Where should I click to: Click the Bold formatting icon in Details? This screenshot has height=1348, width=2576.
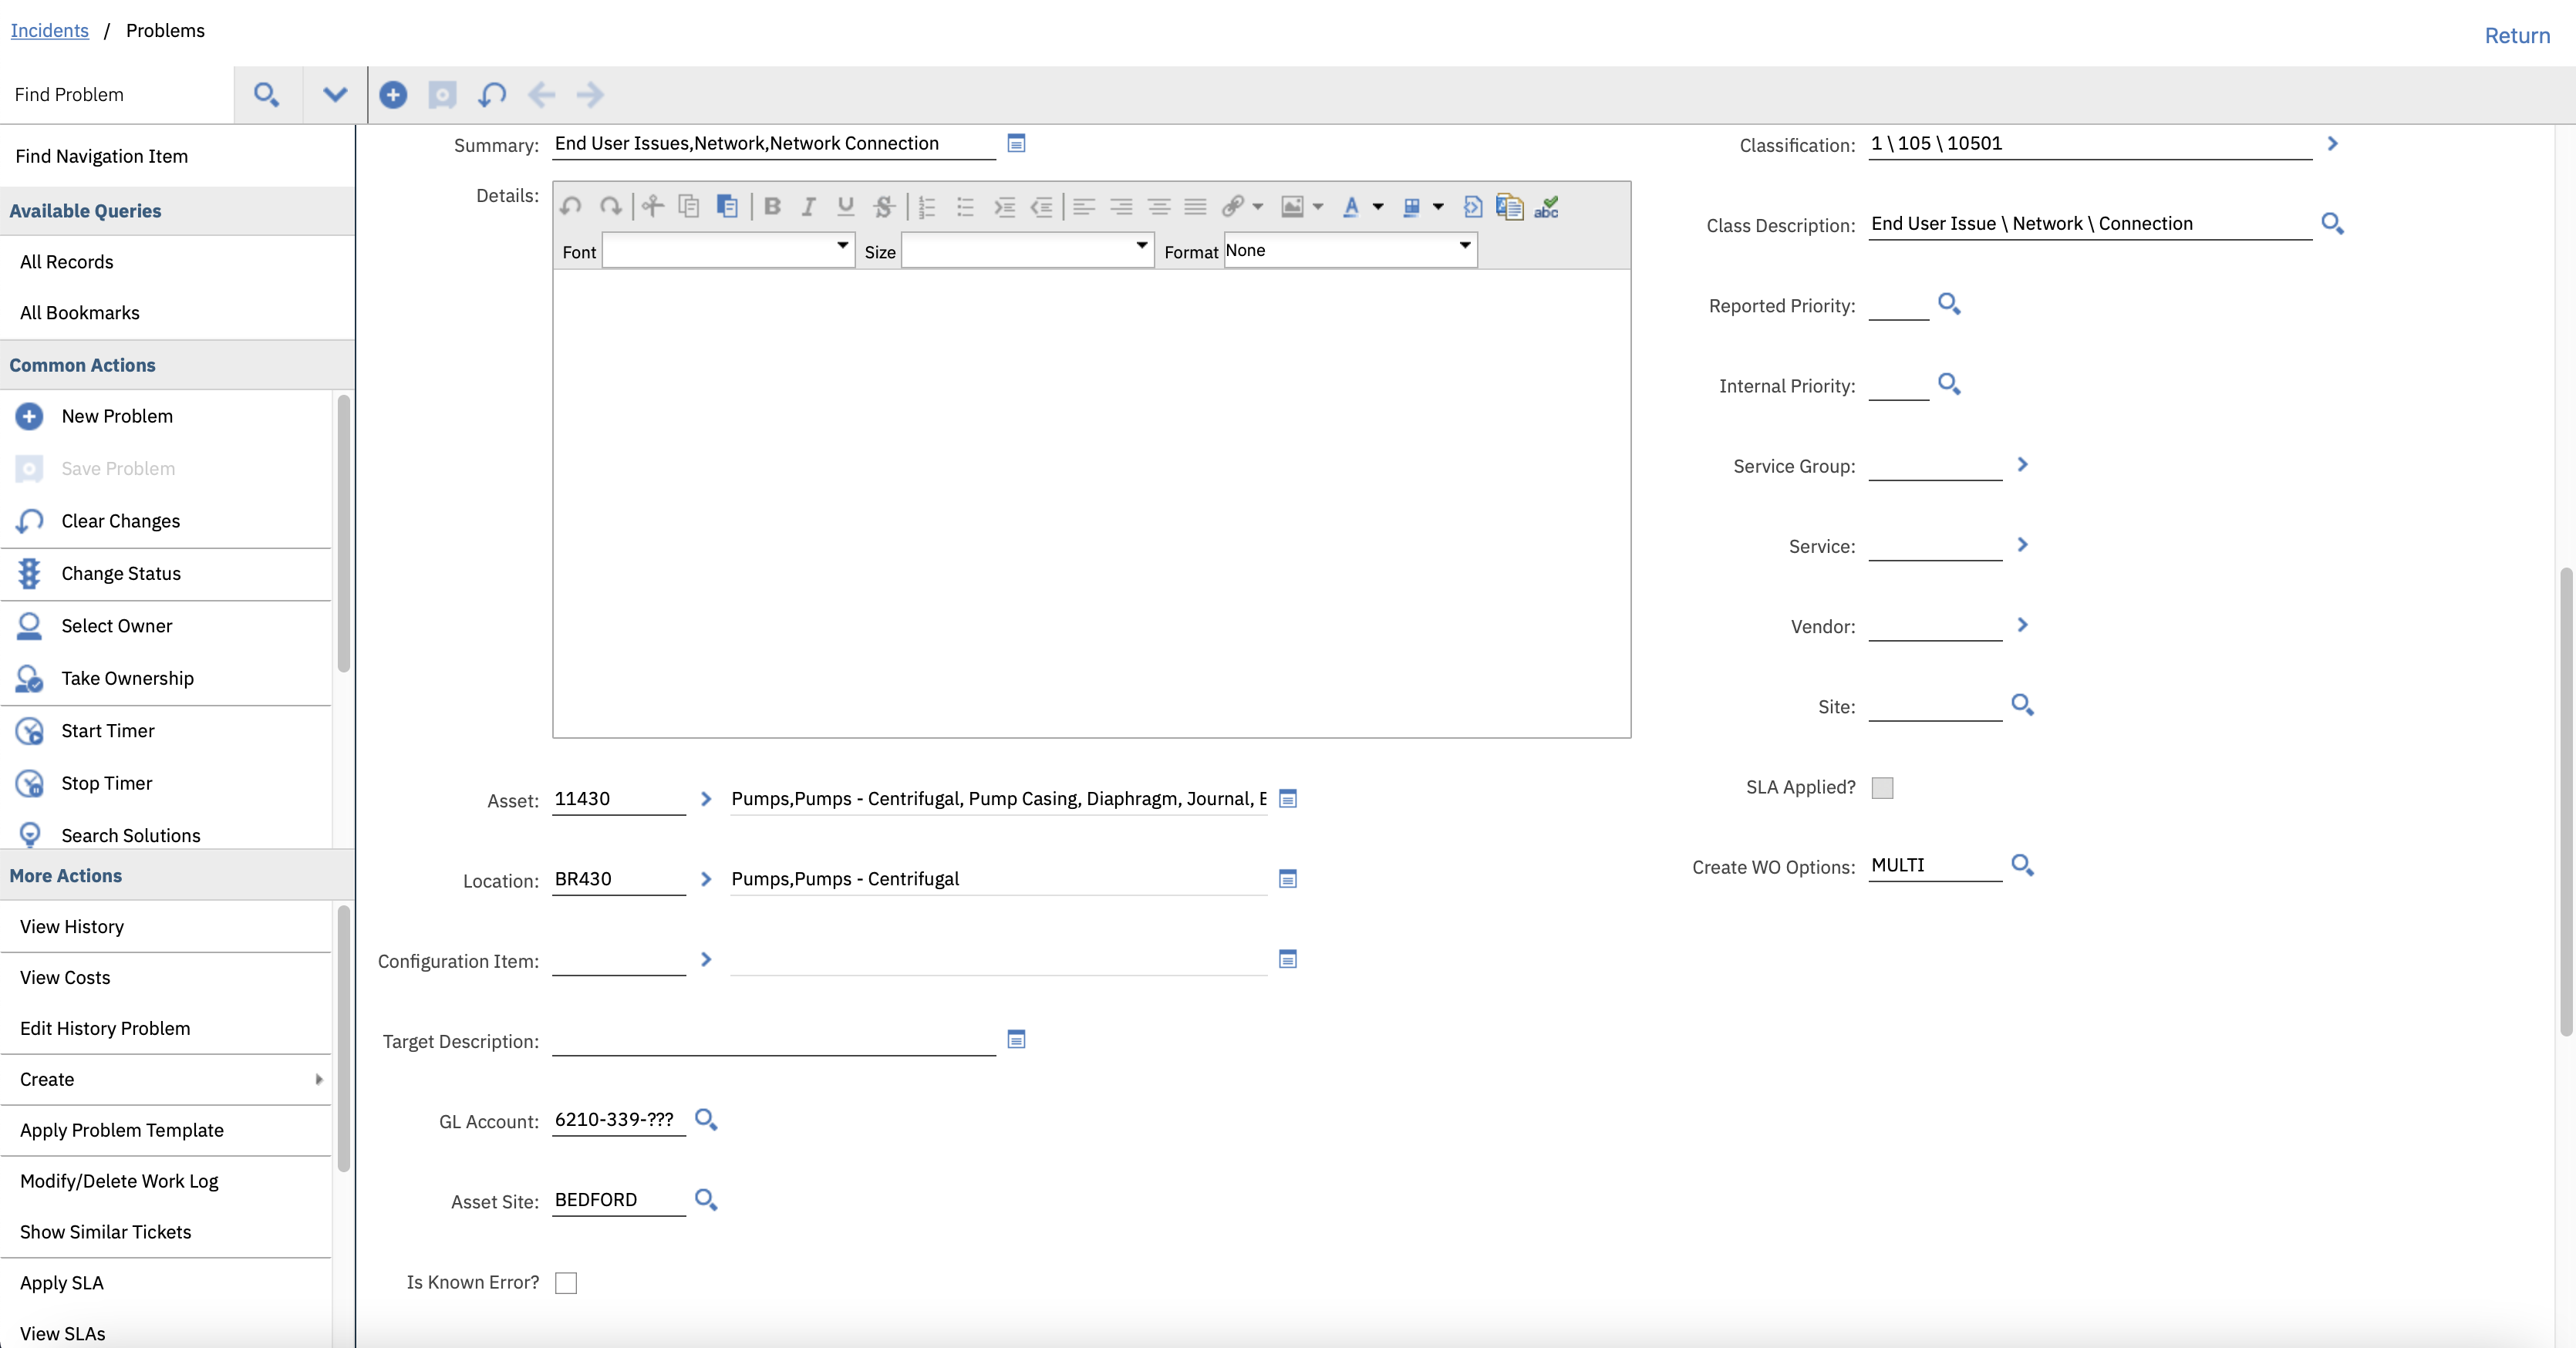tap(772, 207)
